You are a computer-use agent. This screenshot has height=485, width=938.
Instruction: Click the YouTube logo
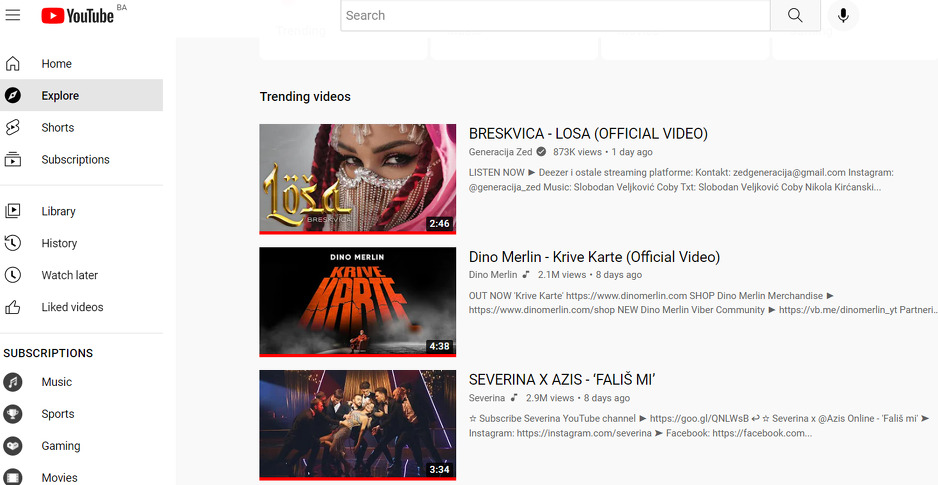click(77, 15)
